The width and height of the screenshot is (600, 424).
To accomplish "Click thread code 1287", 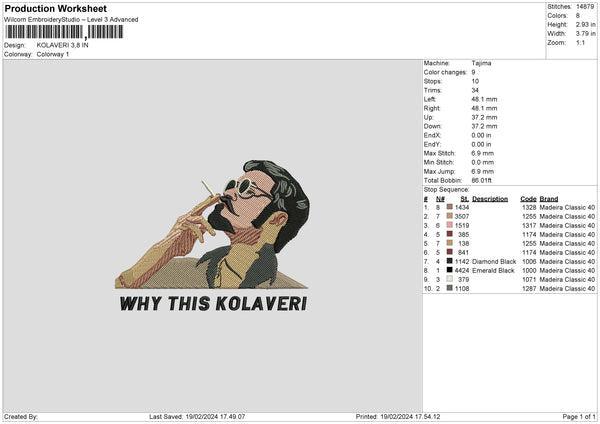I will [529, 288].
